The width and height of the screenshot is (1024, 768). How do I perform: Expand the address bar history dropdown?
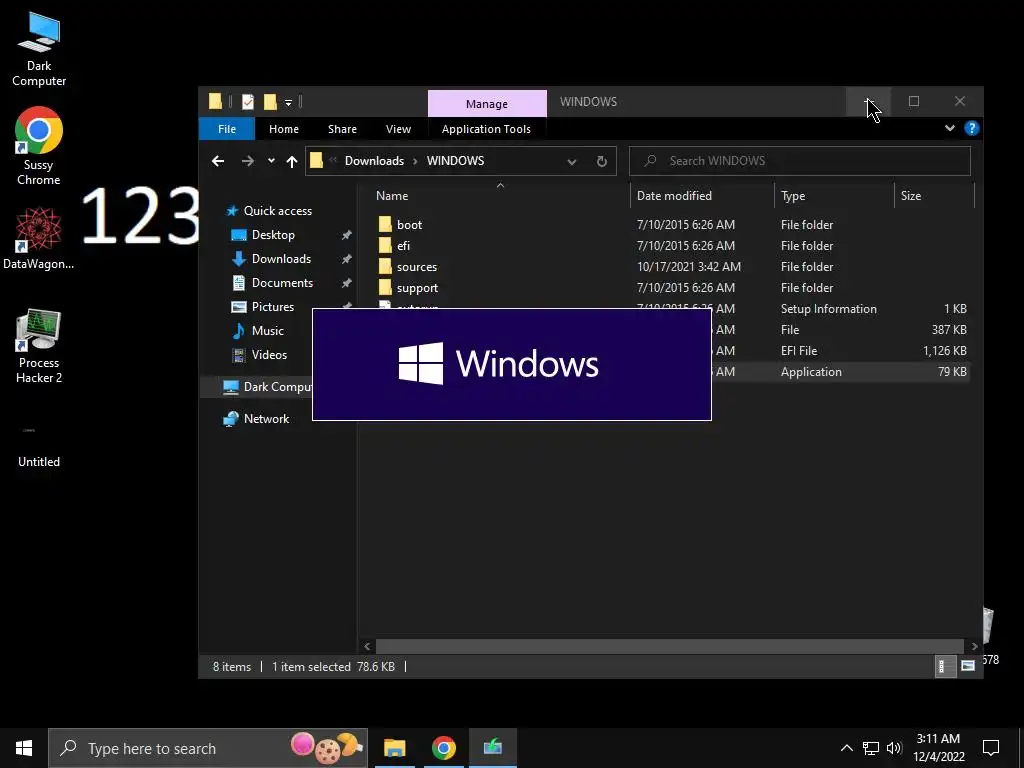pos(572,161)
